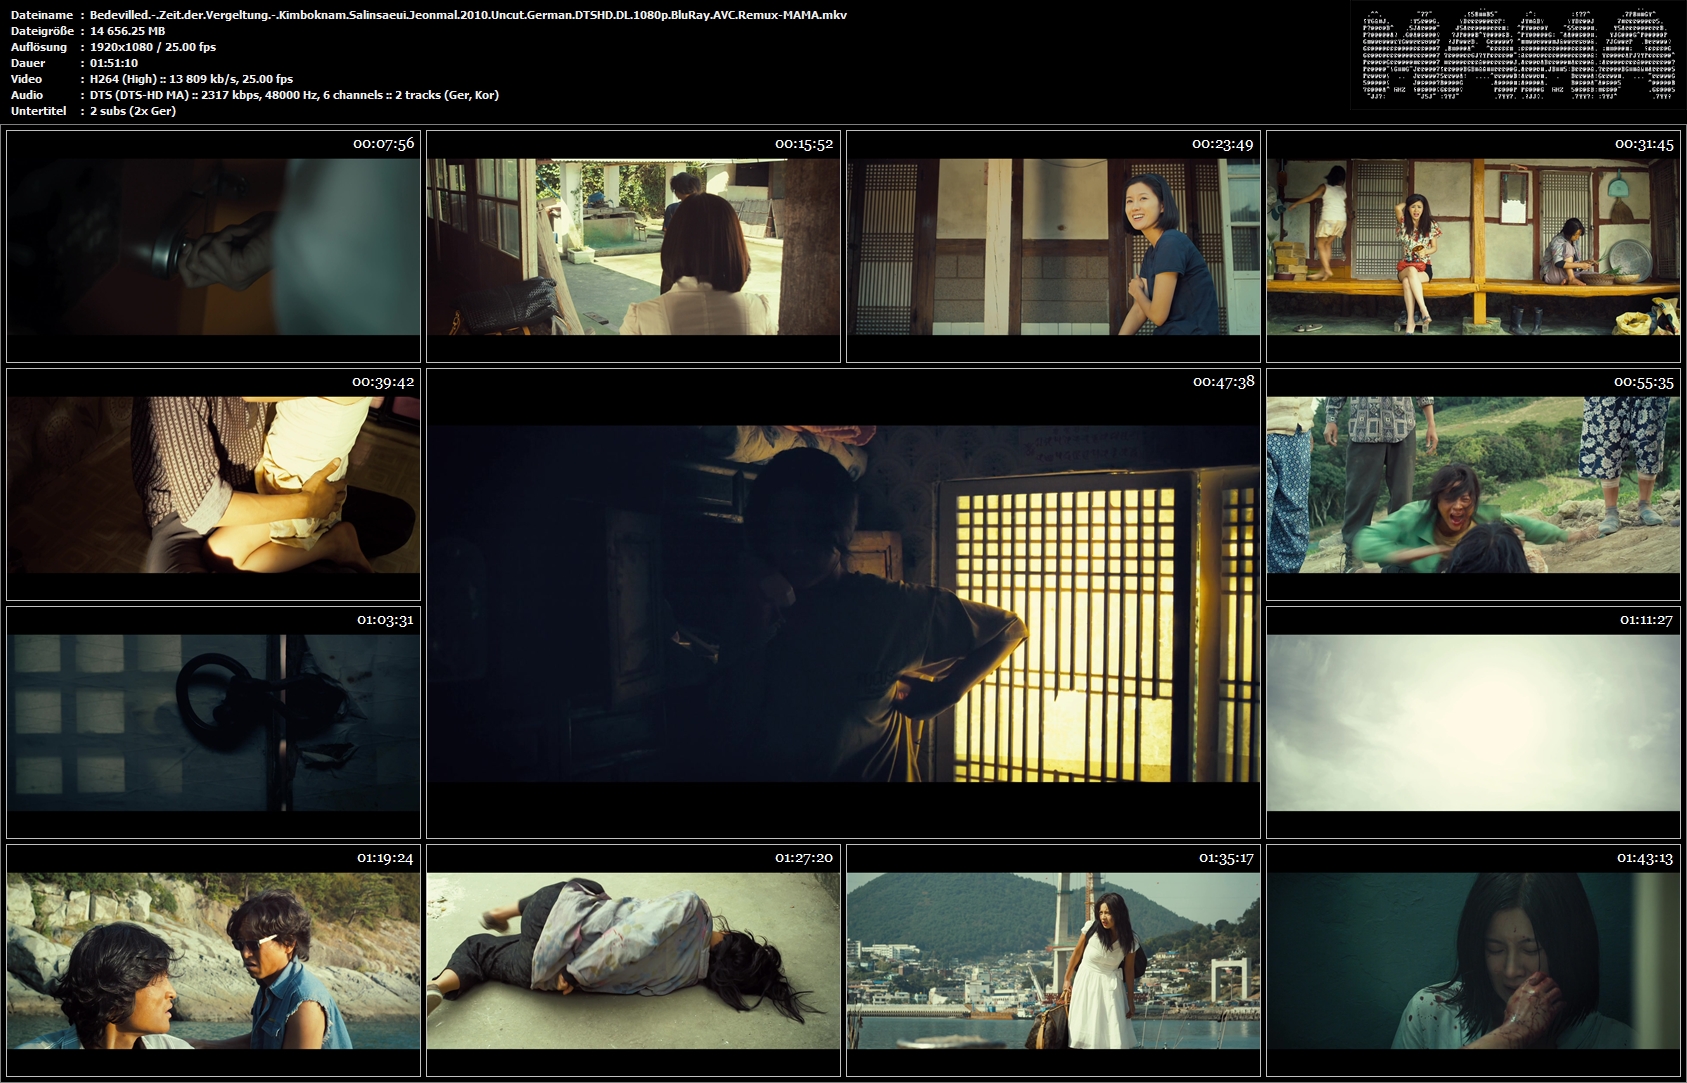Open the thumbnail at 01:27:20
The image size is (1687, 1083).
tap(633, 960)
